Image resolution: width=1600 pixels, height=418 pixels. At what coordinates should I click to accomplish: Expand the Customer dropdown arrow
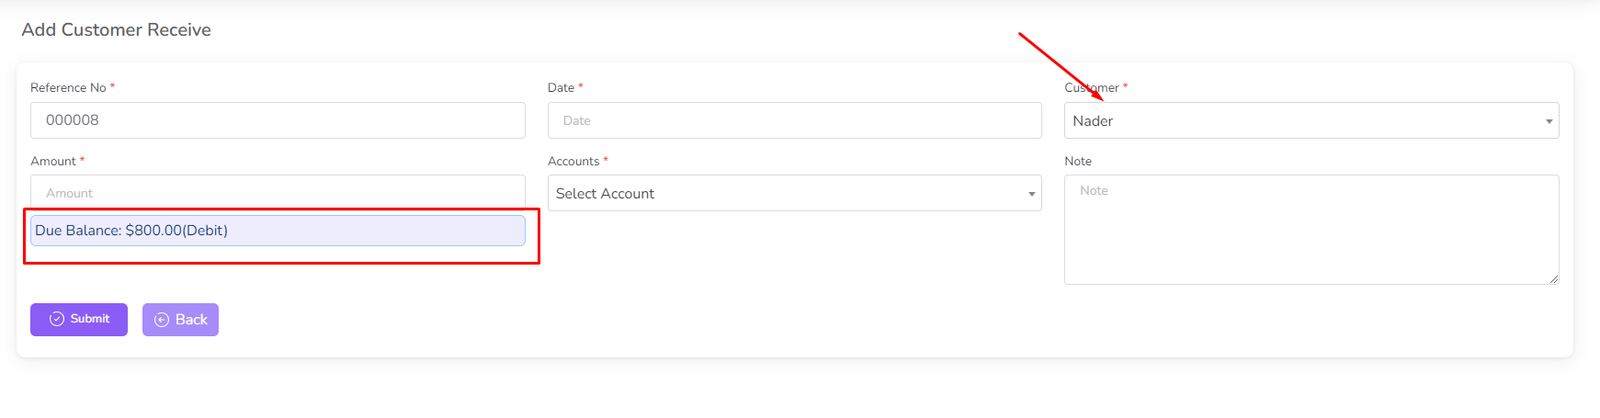point(1549,121)
